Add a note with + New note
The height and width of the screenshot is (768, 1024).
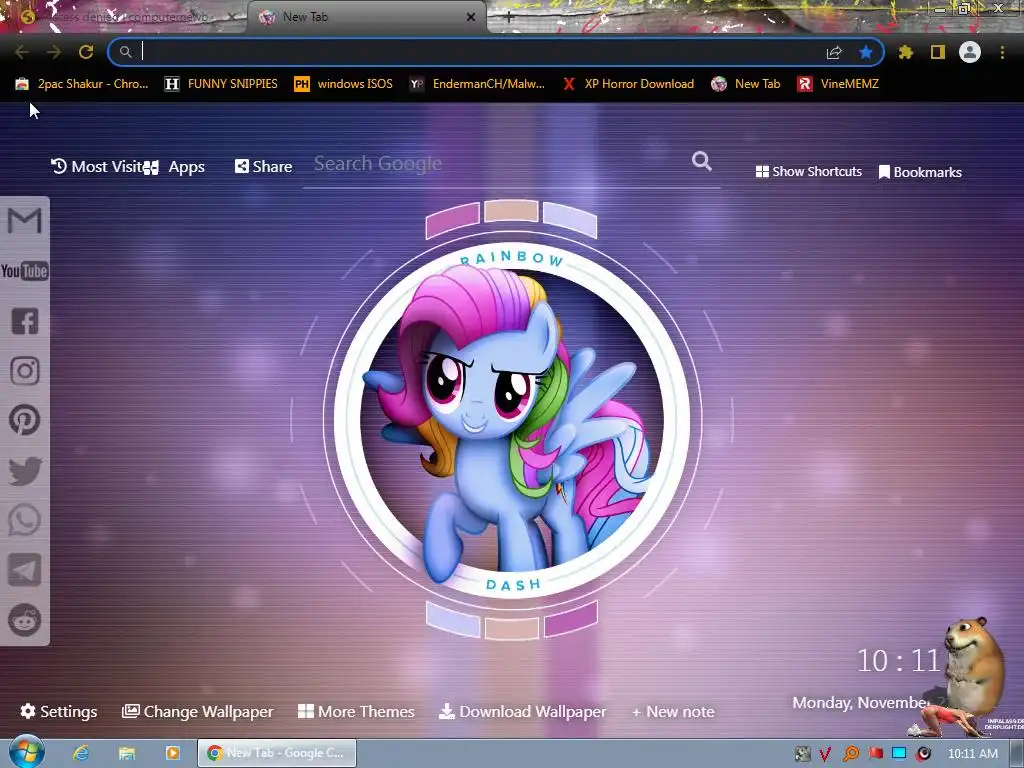(x=673, y=712)
